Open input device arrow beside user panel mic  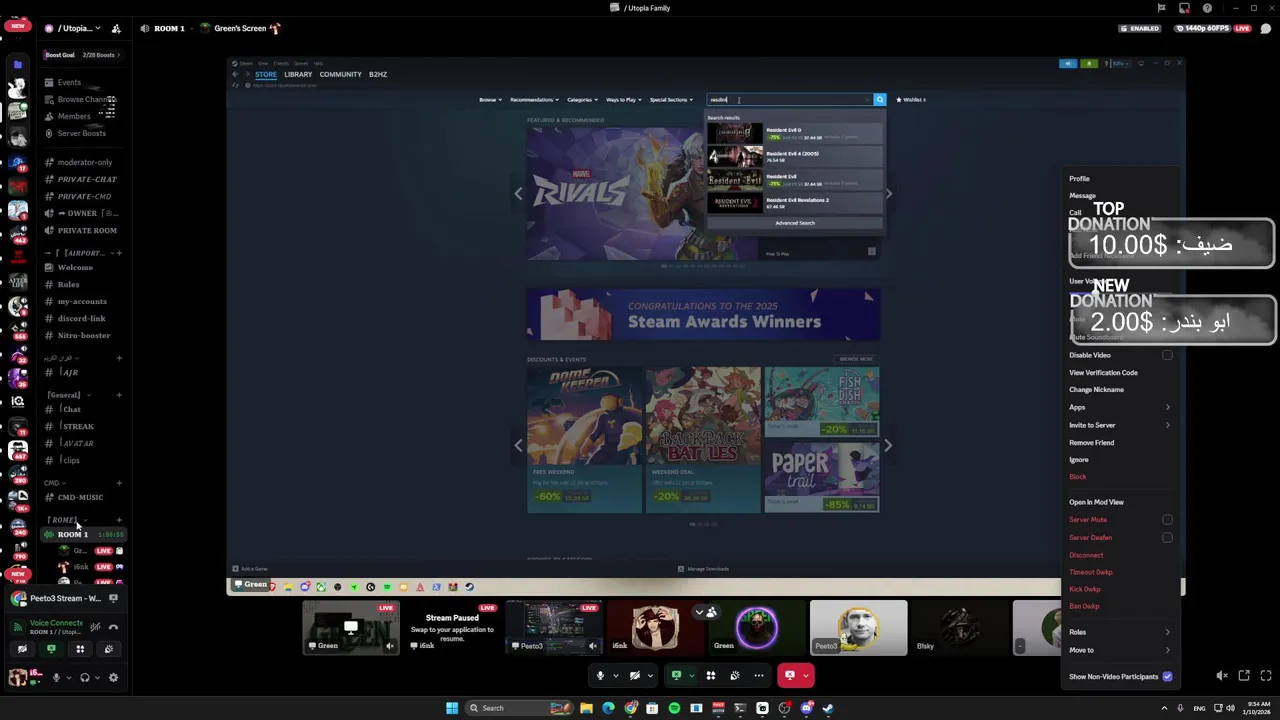point(69,677)
